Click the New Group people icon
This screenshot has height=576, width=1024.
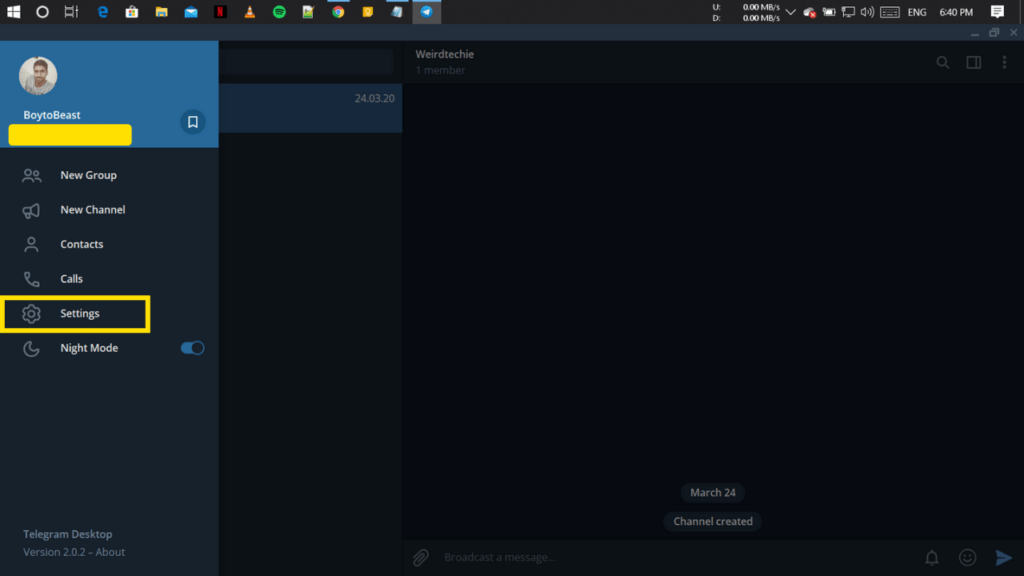(31, 175)
